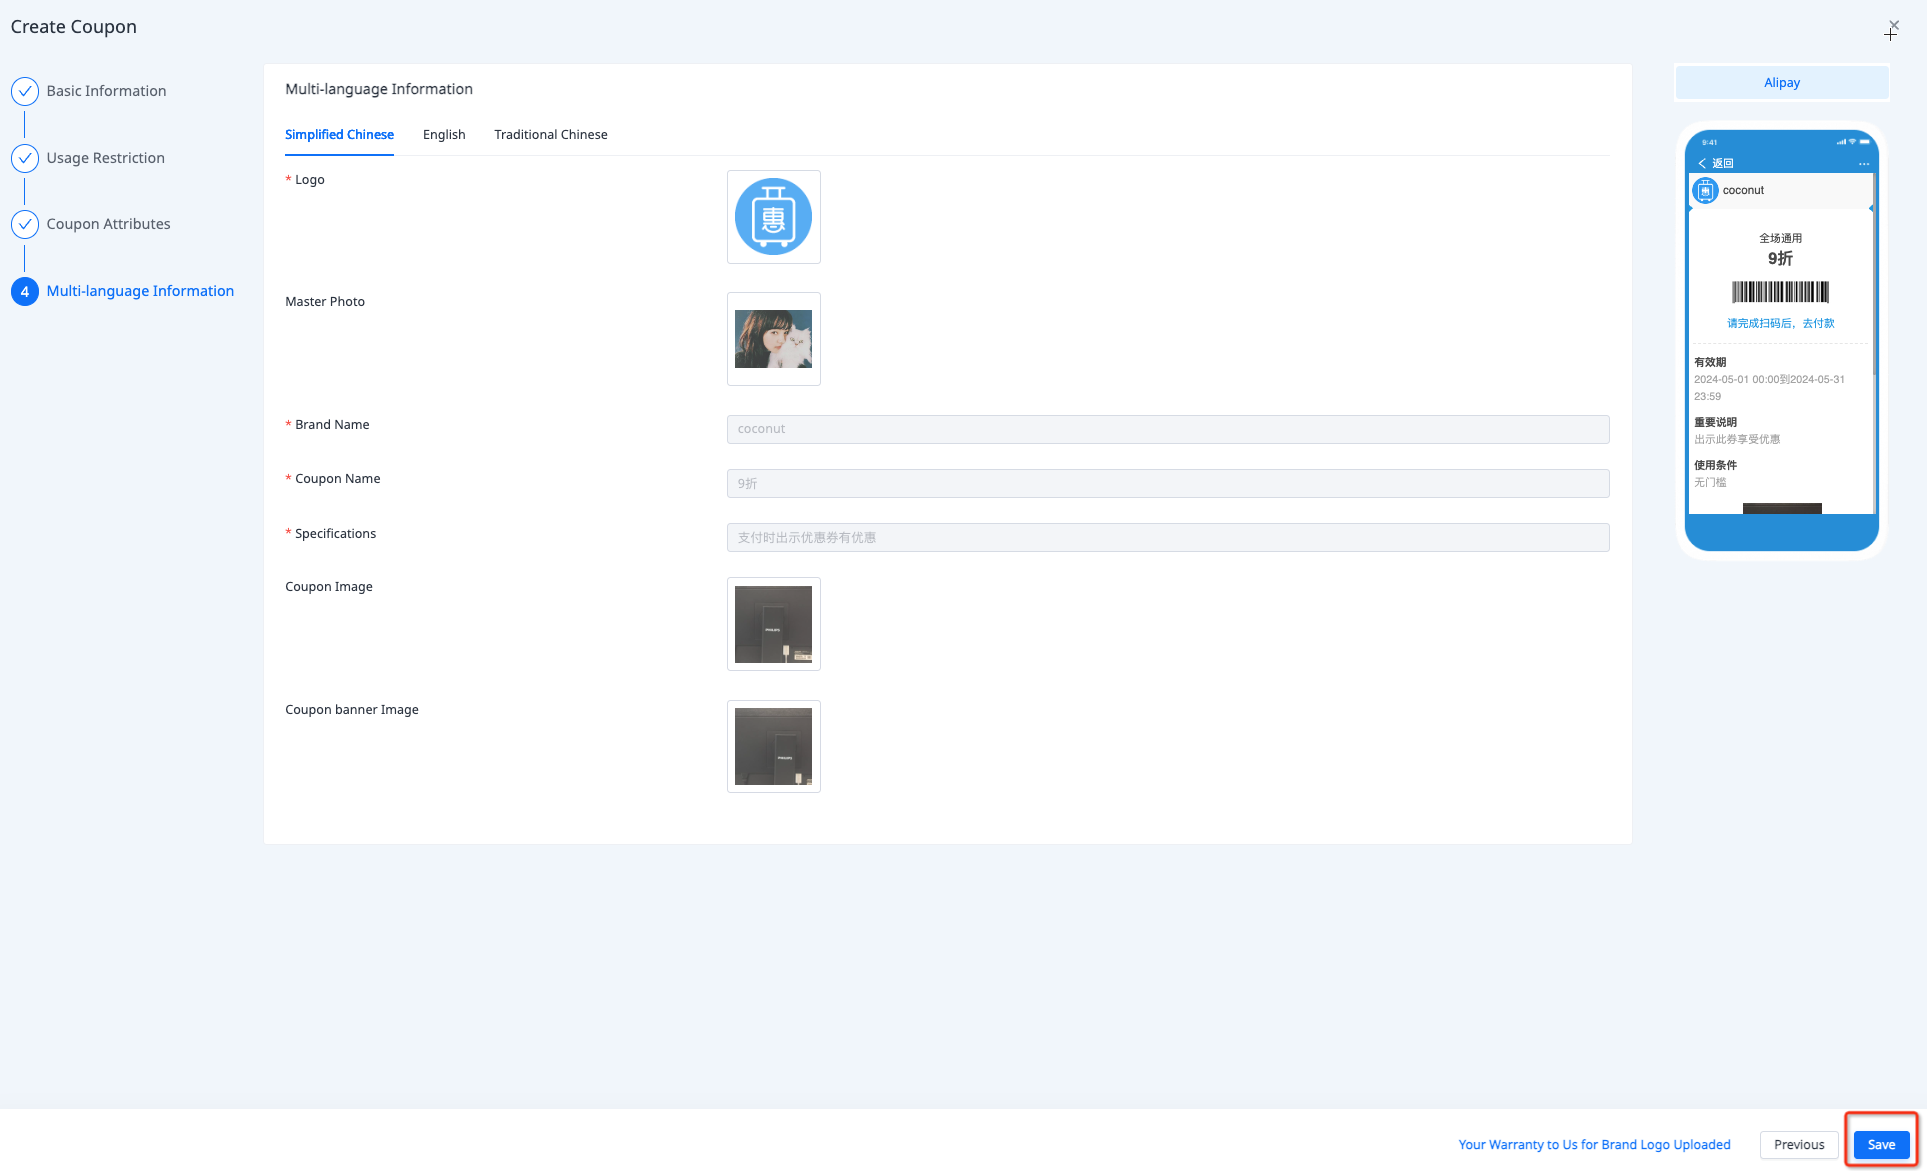The height and width of the screenshot is (1171, 1927).
Task: Switch to the Traditional Chinese tab
Action: (x=550, y=135)
